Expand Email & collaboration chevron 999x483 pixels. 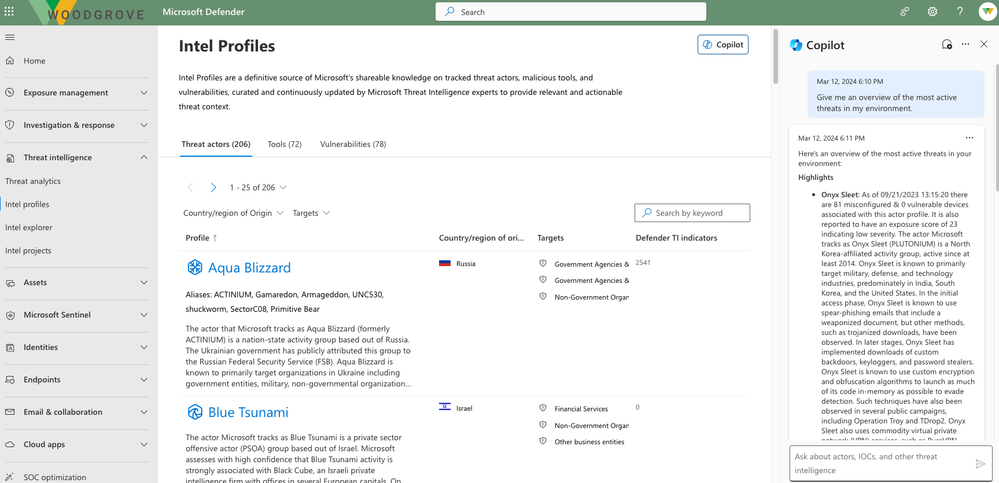click(x=144, y=412)
